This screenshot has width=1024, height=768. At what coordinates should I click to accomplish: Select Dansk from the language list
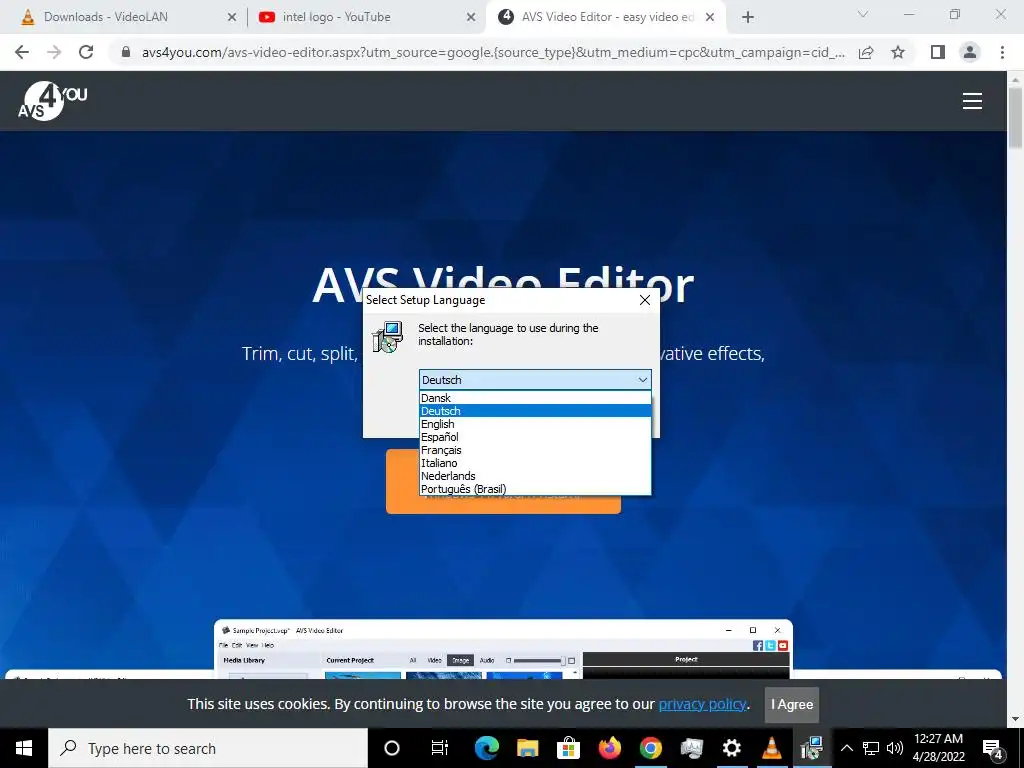point(535,398)
